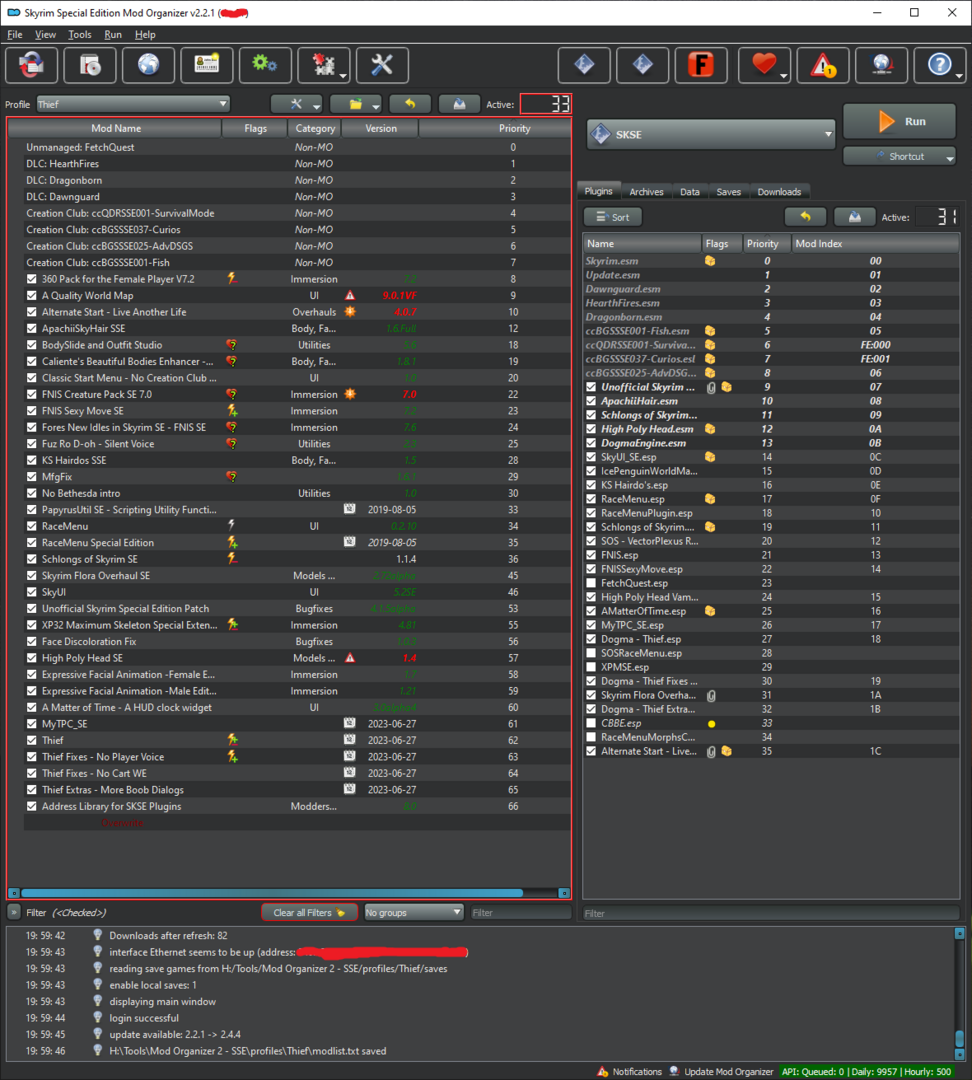
Task: Expand the folder open dropdown arrow
Action: coord(375,105)
